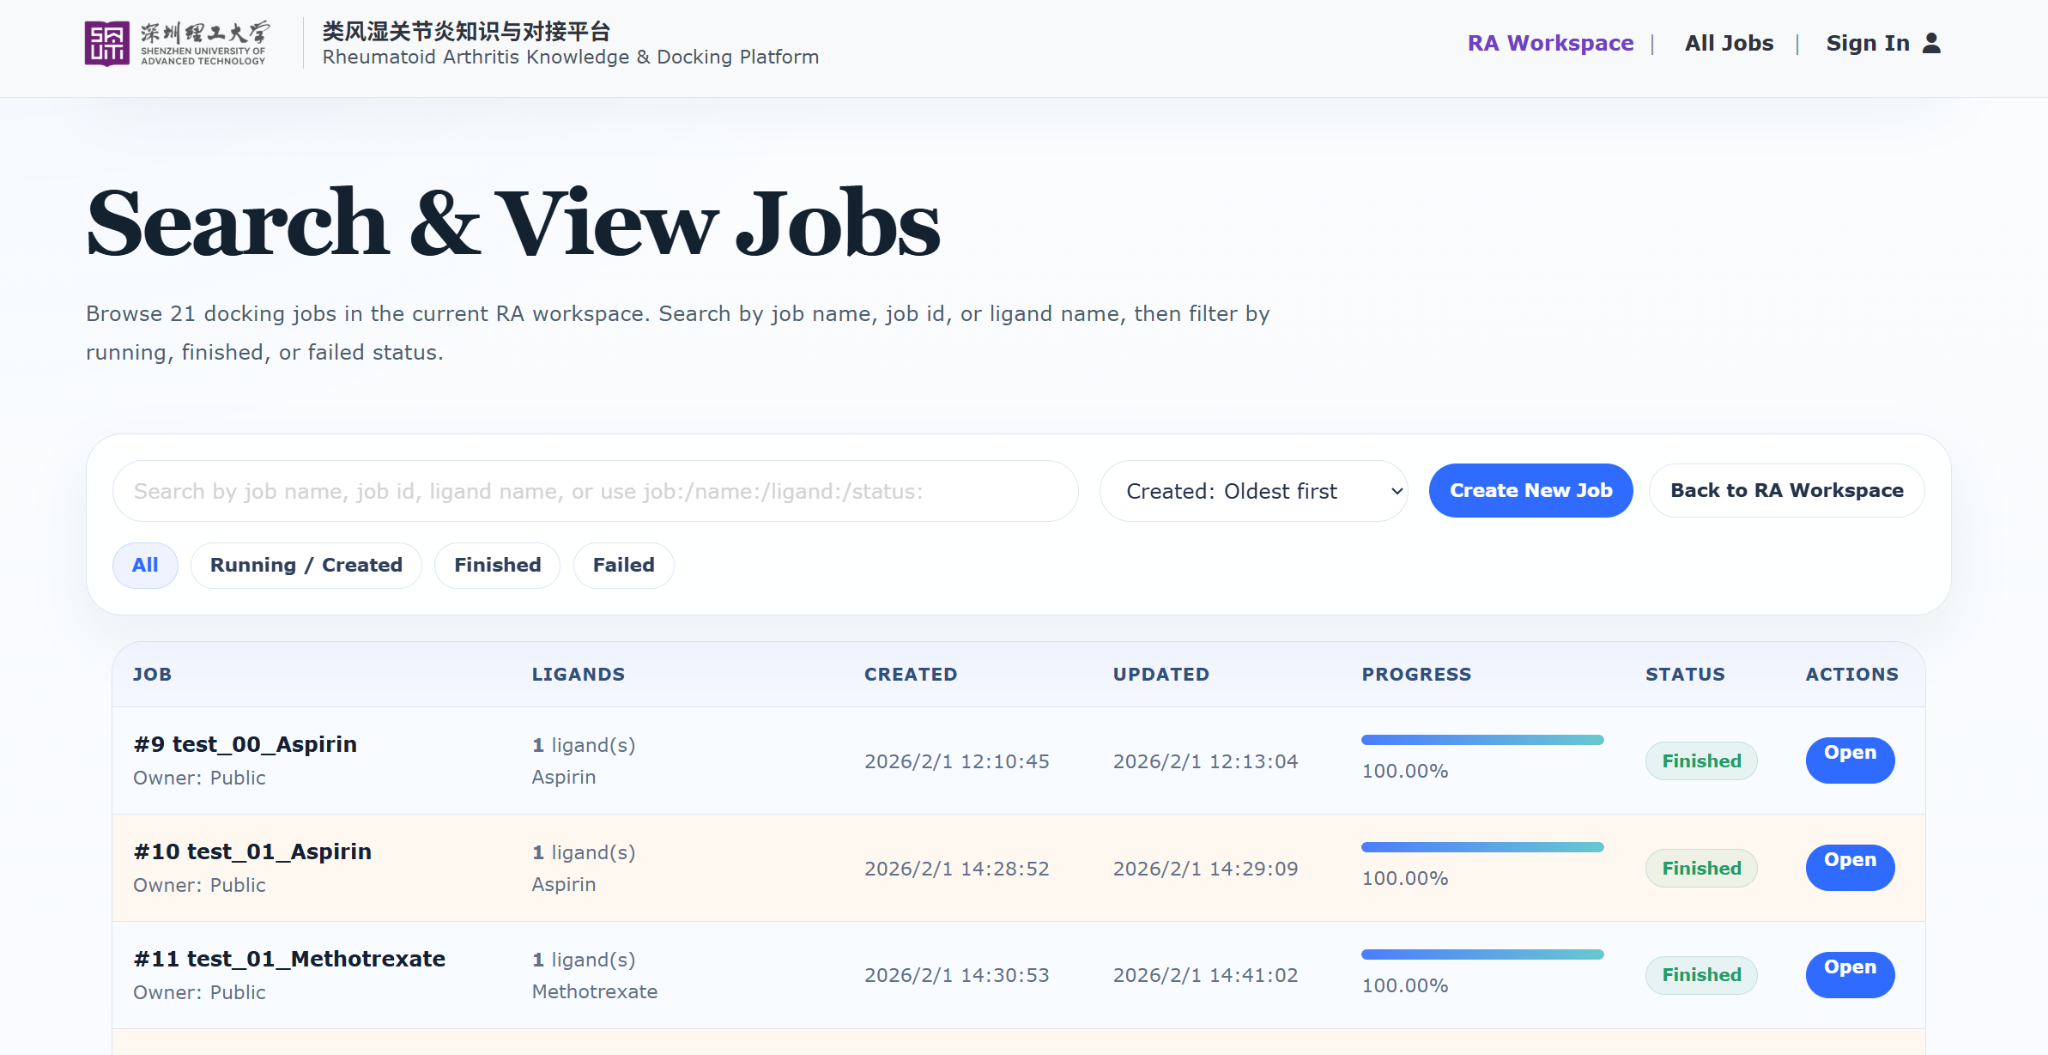Click the UPDATED column header
This screenshot has width=2048, height=1055.
[1161, 674]
